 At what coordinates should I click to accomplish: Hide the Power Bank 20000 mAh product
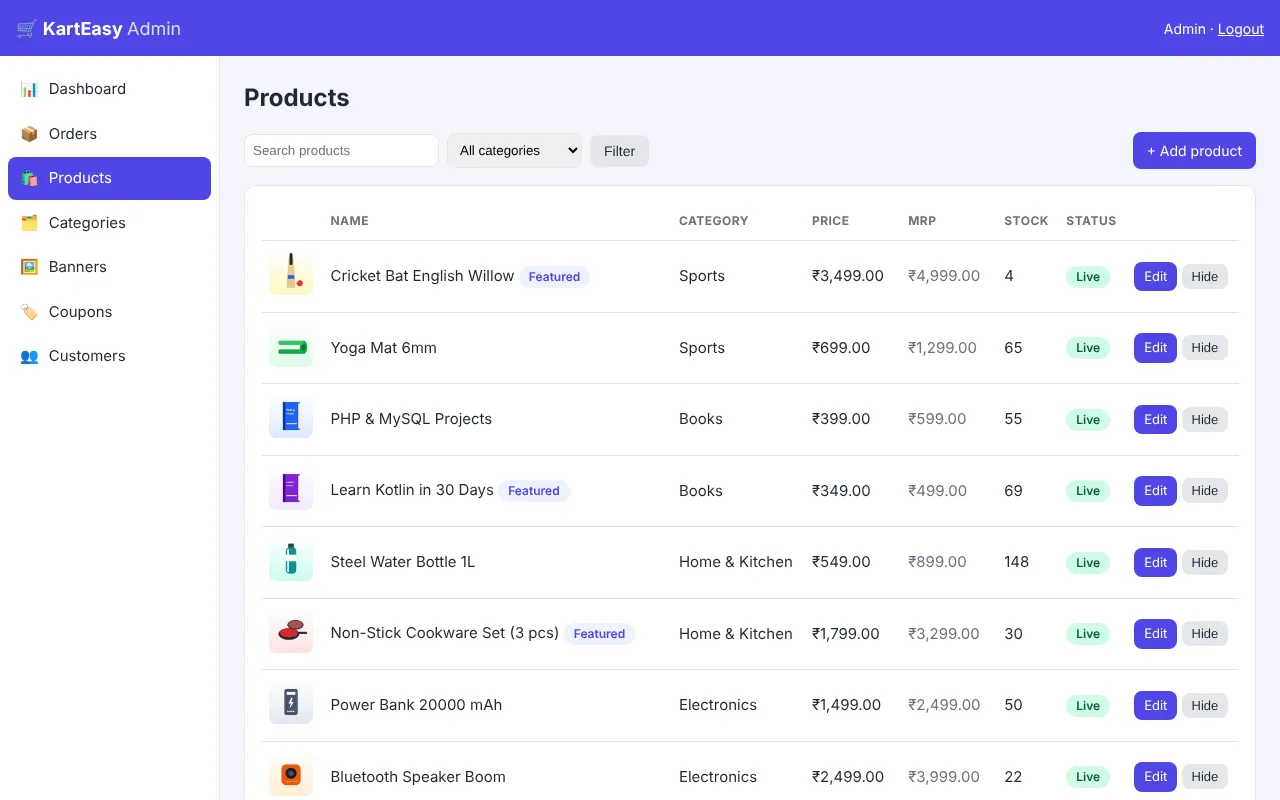[1205, 706]
